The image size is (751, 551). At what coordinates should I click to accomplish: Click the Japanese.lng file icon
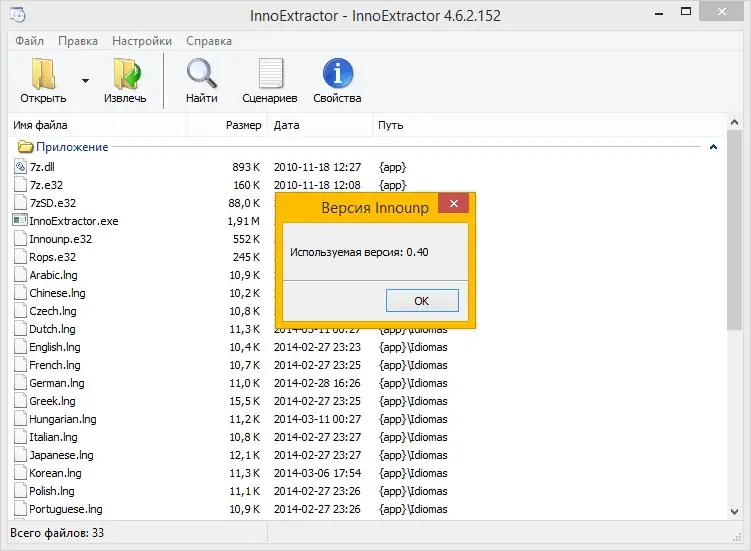coord(20,455)
